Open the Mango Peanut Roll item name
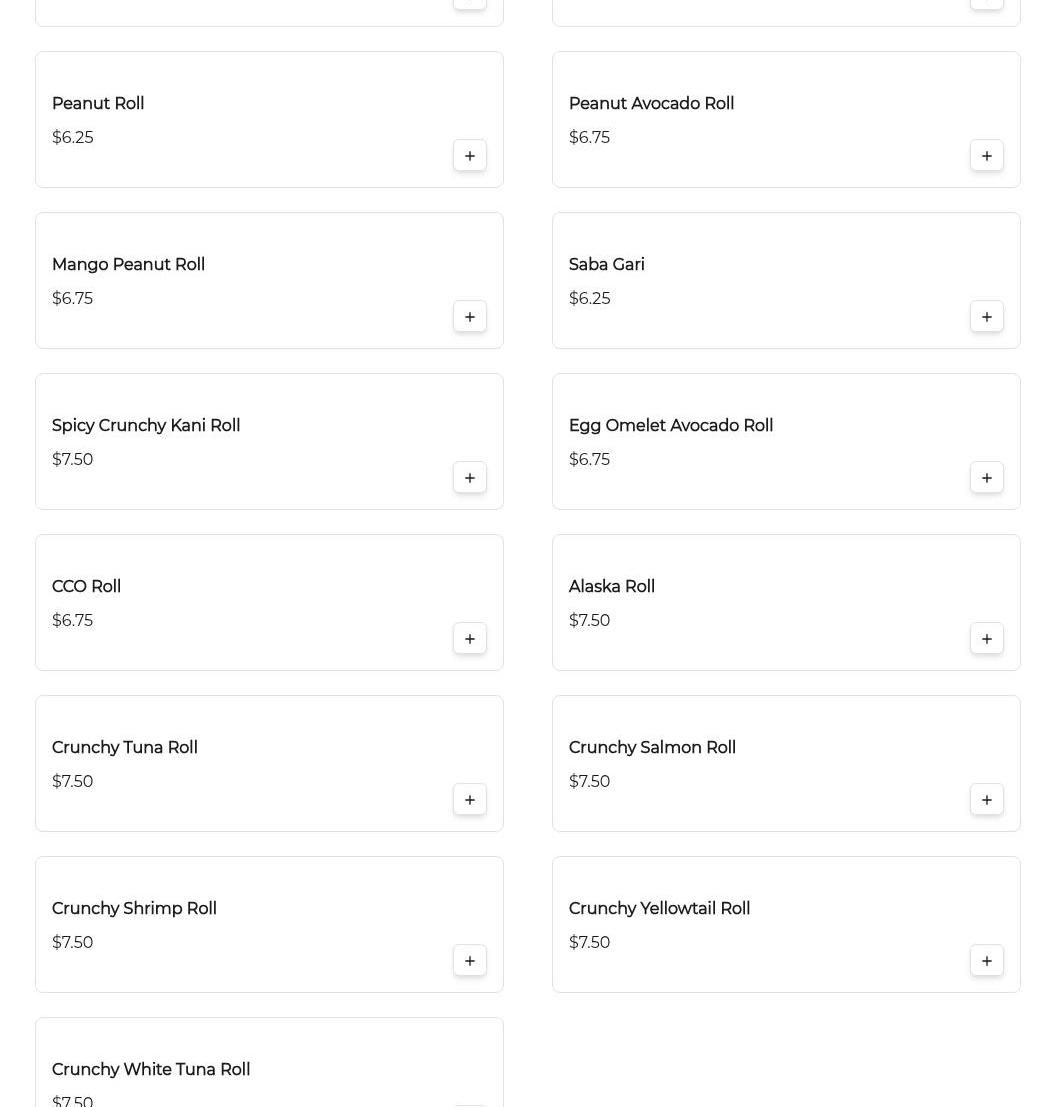Screen dimensions: 1050x1107 click(128, 264)
